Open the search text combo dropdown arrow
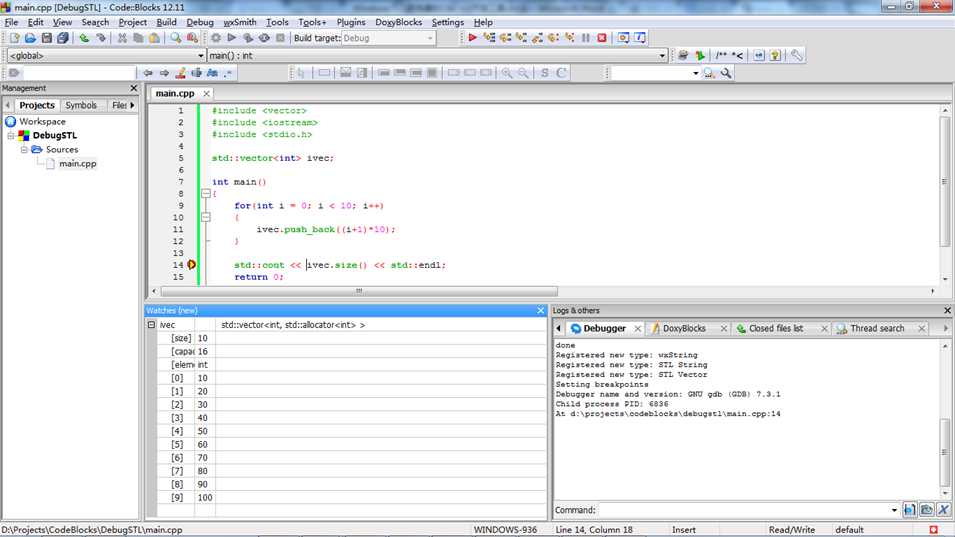Viewport: 955px width, 537px height. [x=696, y=73]
